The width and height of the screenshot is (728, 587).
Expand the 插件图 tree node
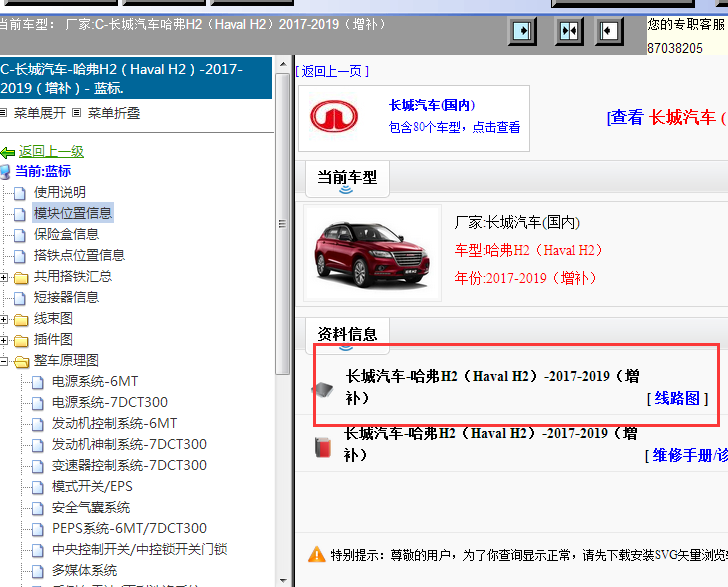(4, 340)
